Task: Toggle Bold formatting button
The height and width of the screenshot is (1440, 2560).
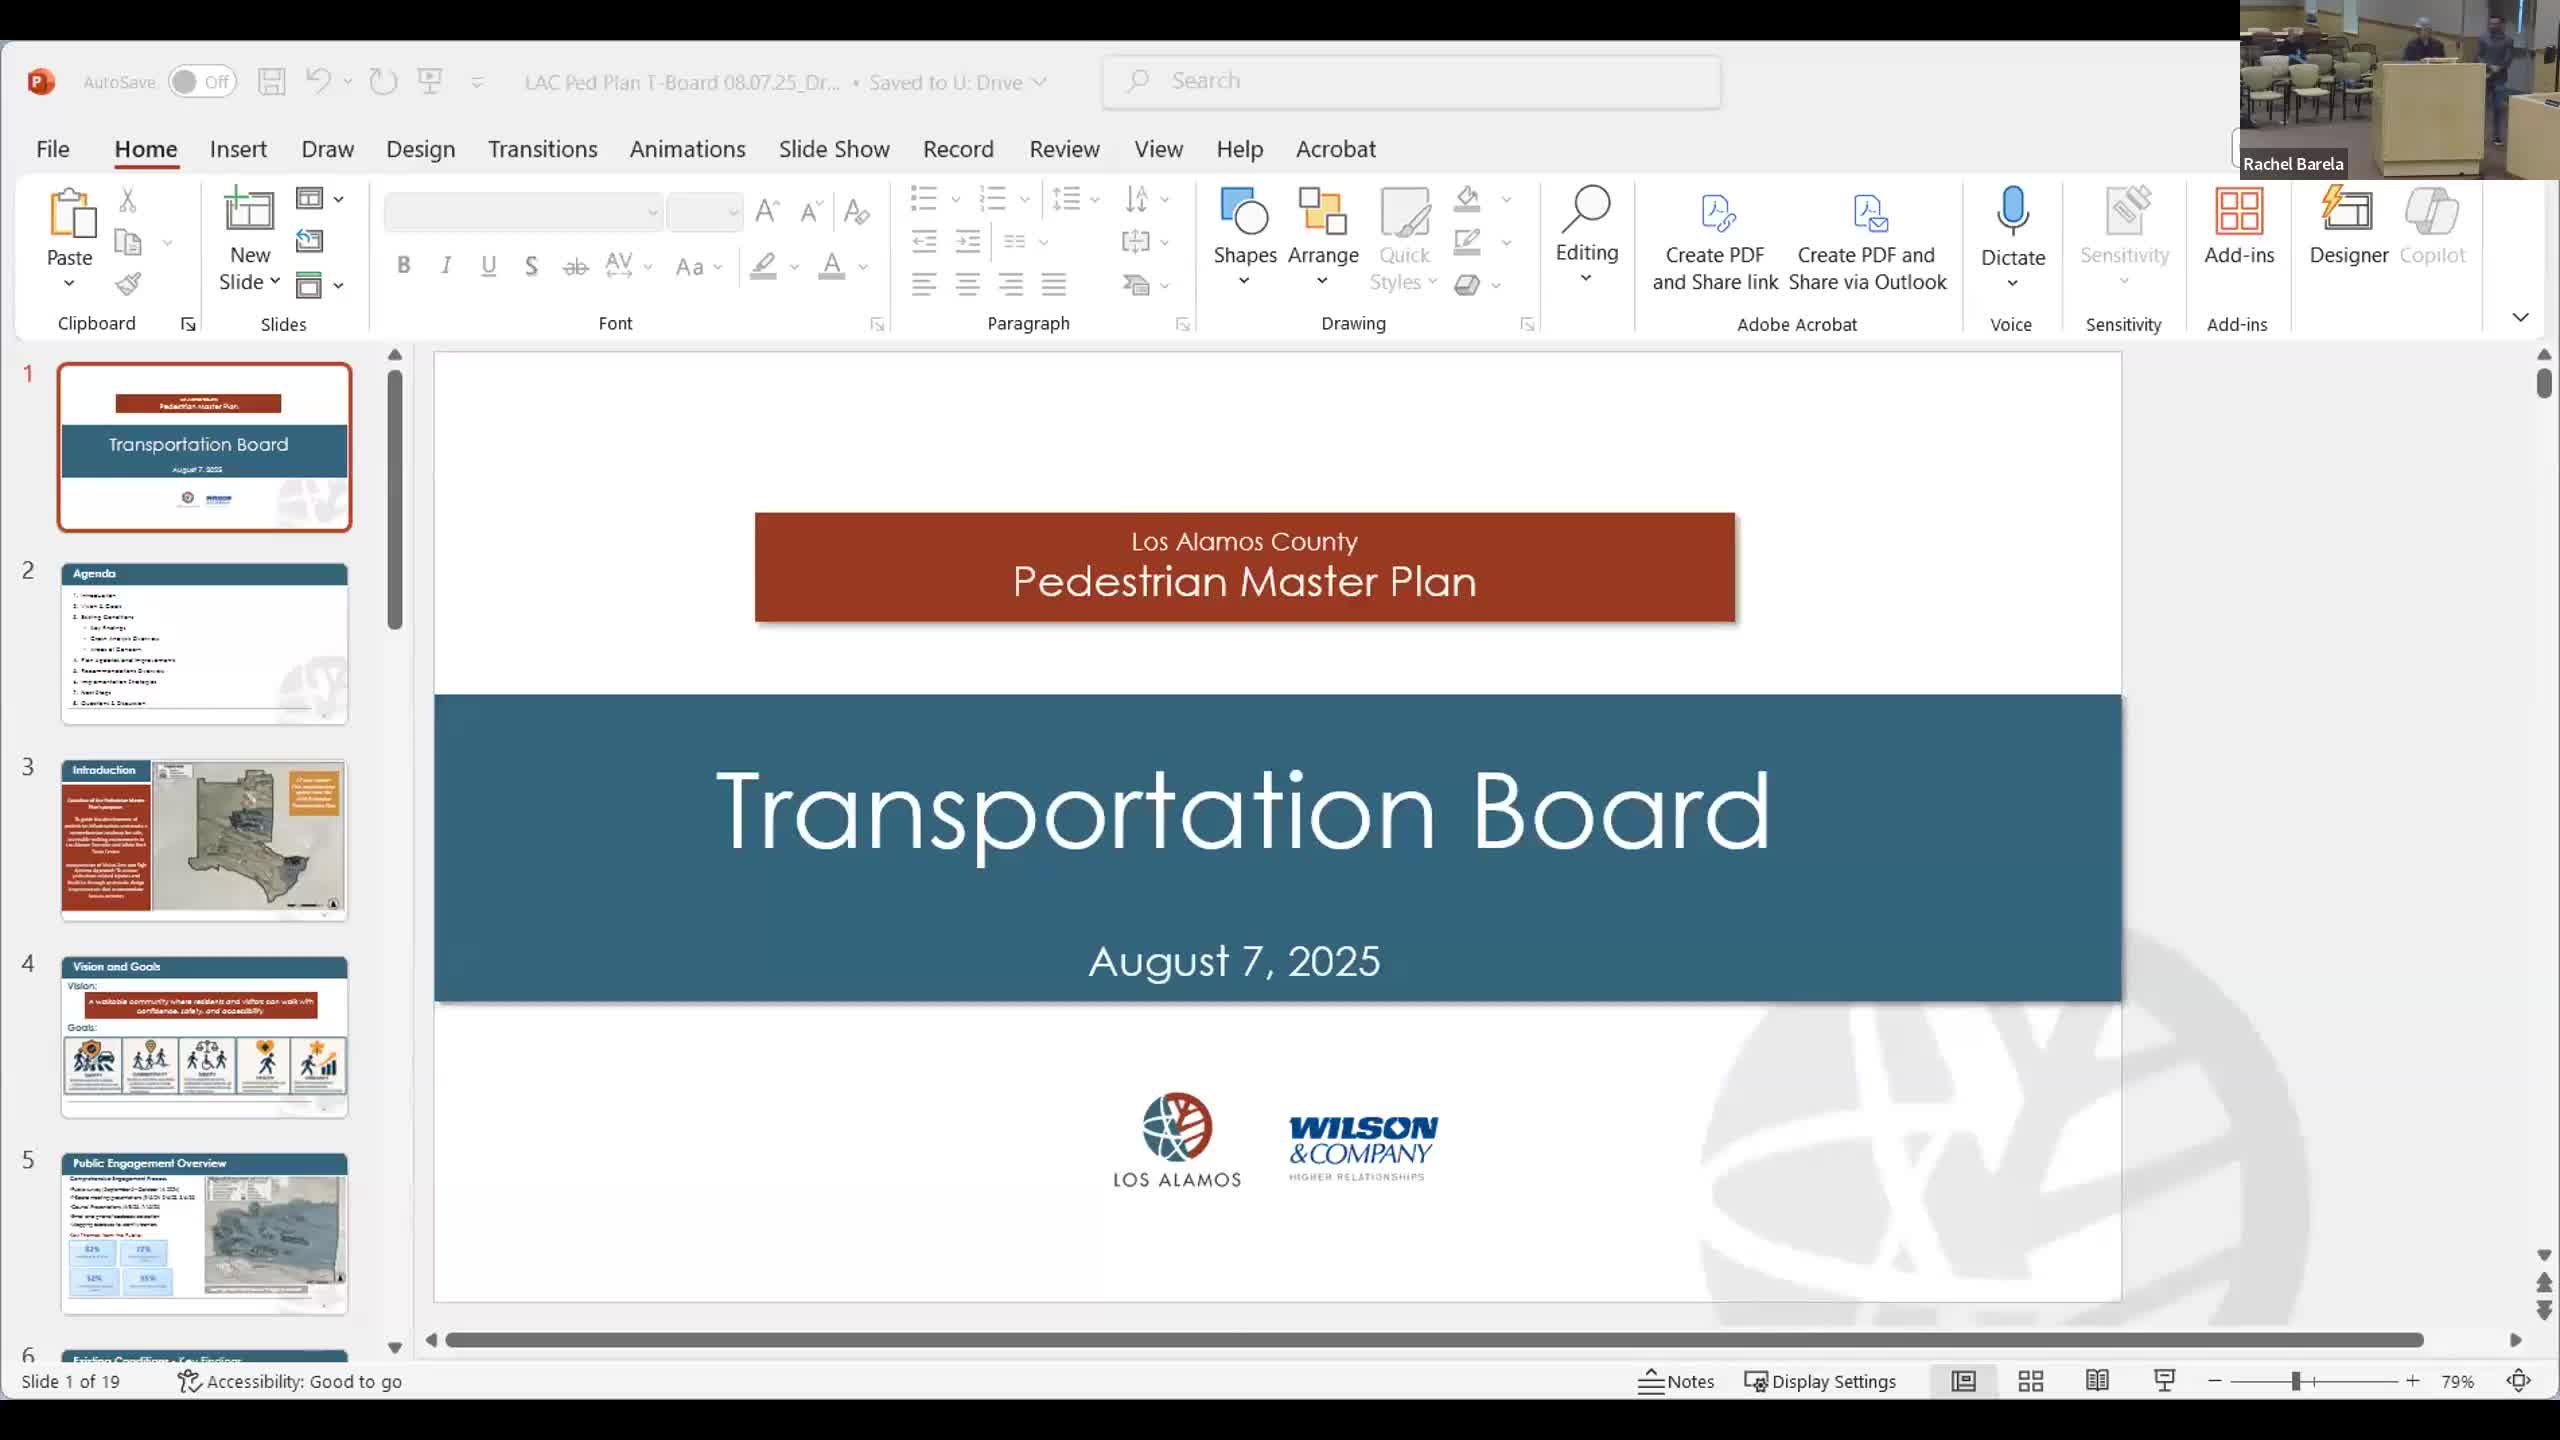Action: [404, 266]
